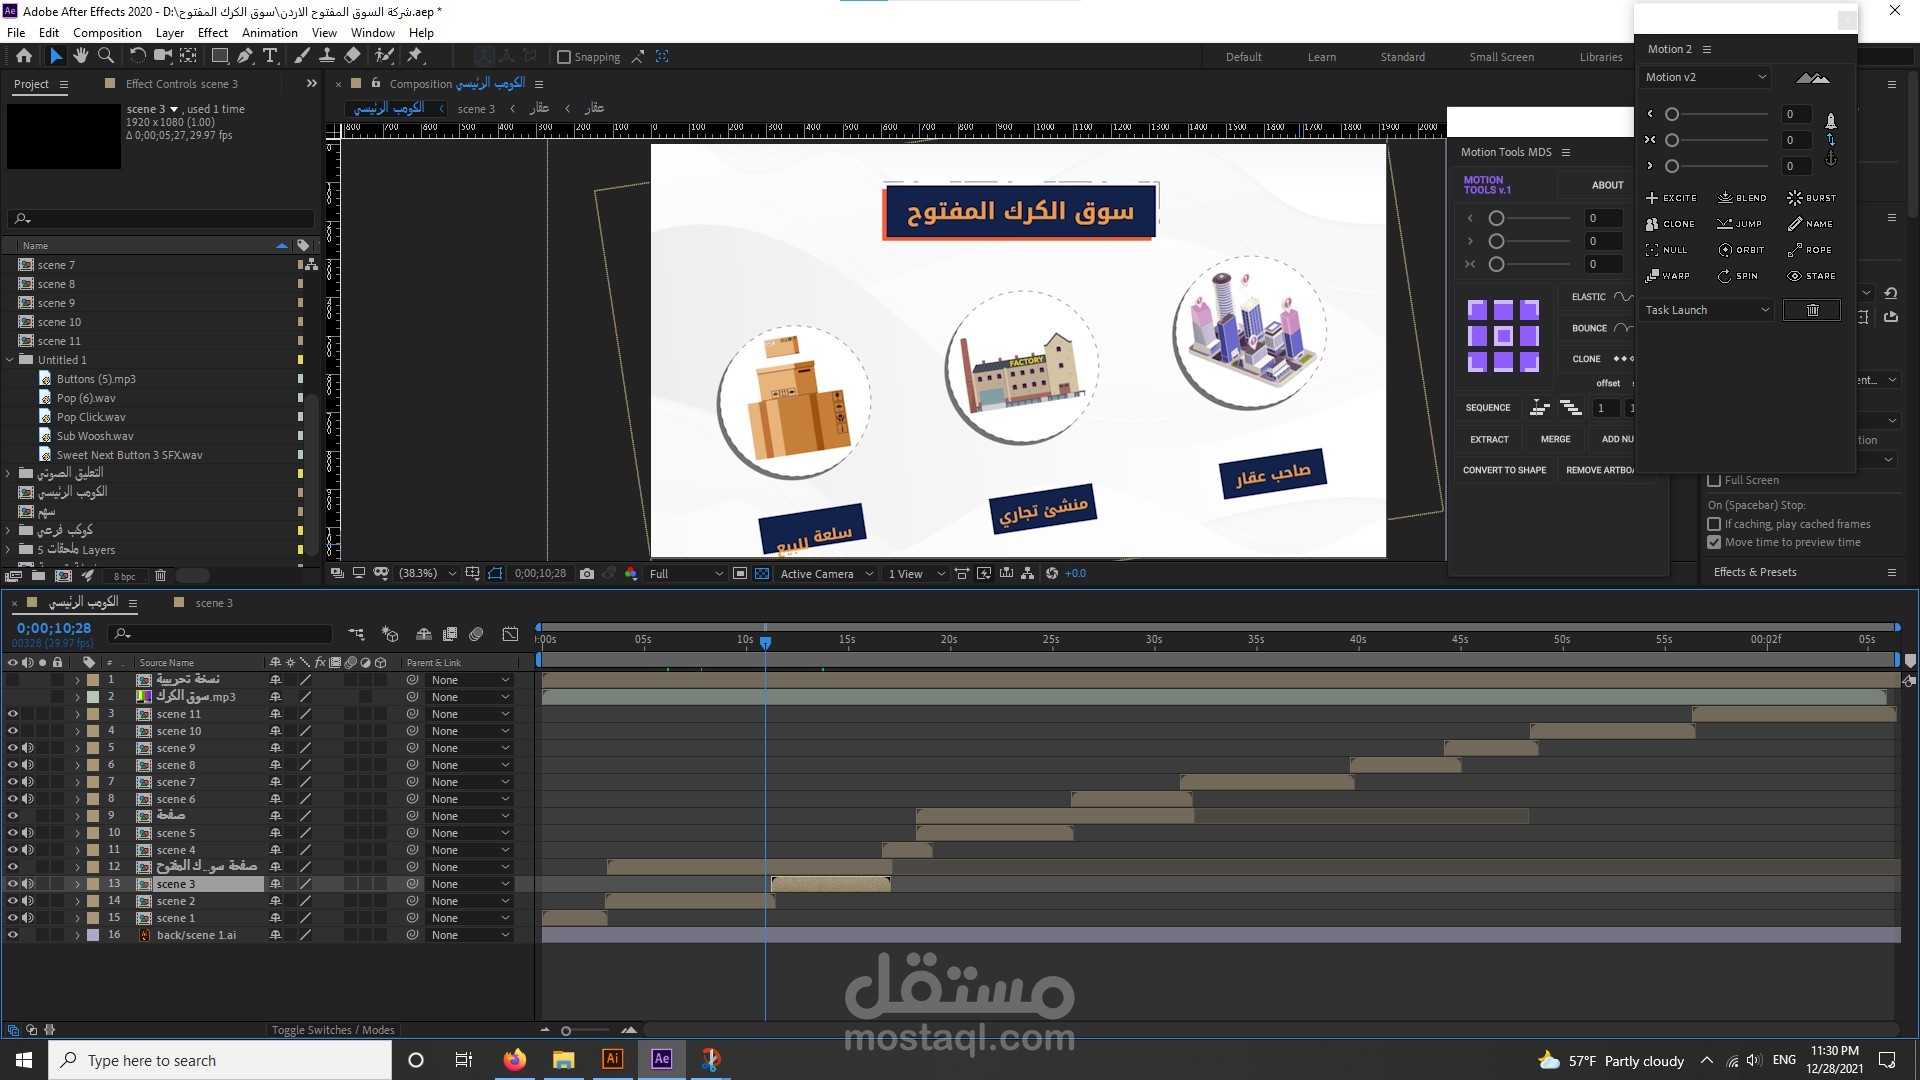This screenshot has height=1080, width=1920.
Task: Click the CONVERT TO SHAPE button
Action: 1504,470
